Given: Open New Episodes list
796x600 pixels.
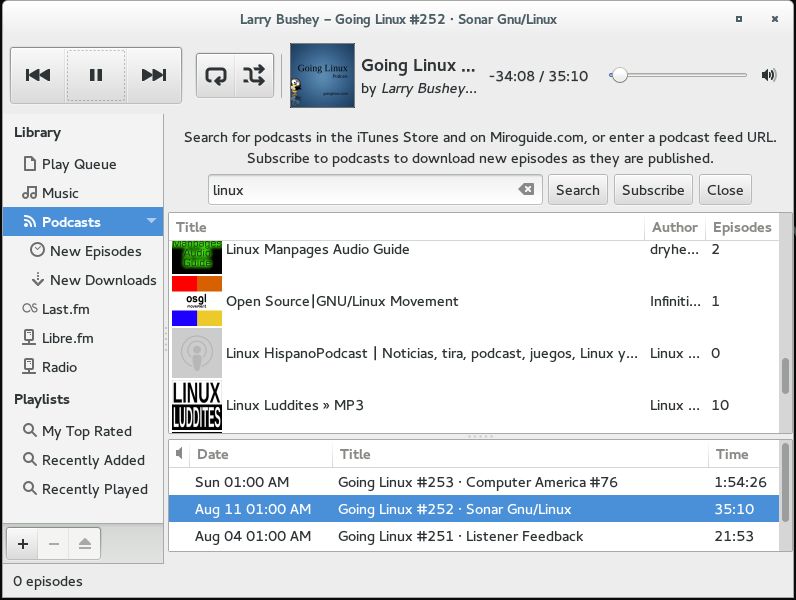Looking at the screenshot, I should point(83,251).
